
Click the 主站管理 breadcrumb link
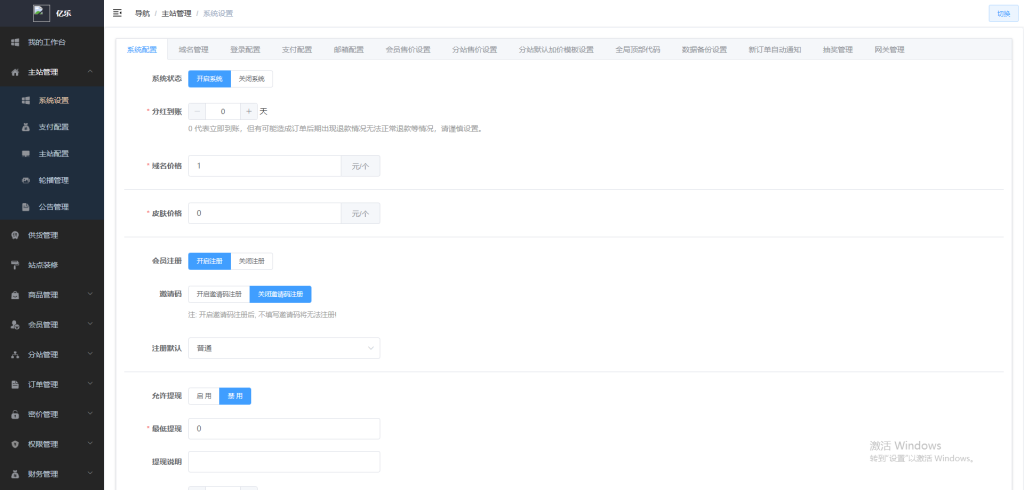176,14
